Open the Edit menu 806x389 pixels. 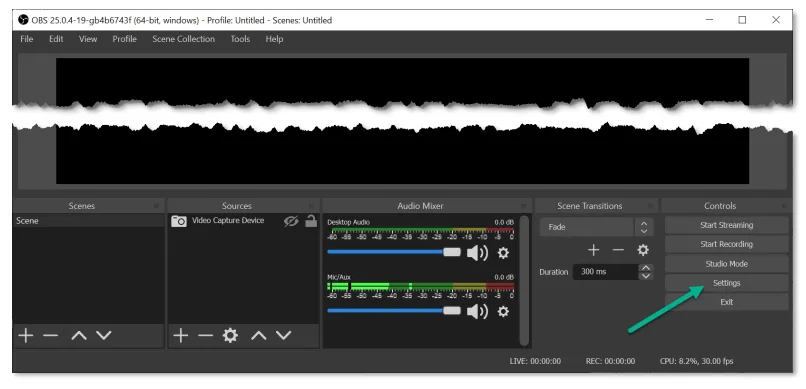pyautogui.click(x=56, y=39)
